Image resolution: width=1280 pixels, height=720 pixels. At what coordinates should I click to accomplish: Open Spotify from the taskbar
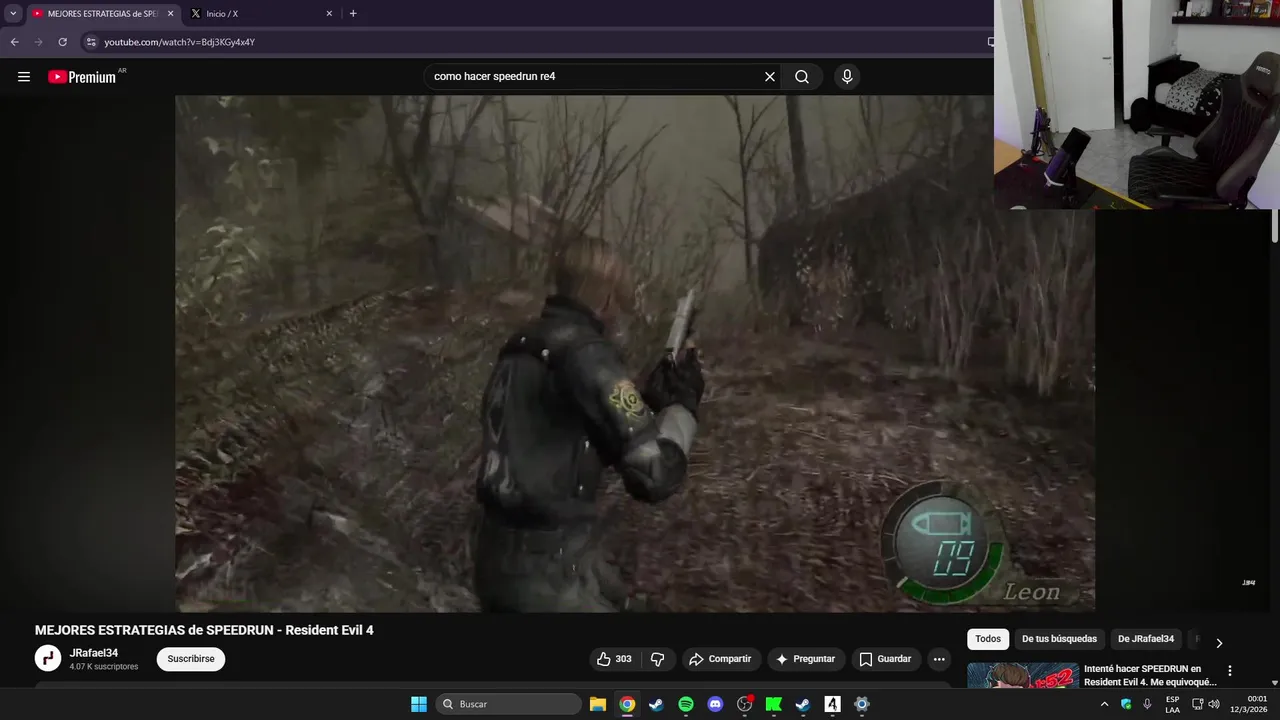pyautogui.click(x=686, y=704)
